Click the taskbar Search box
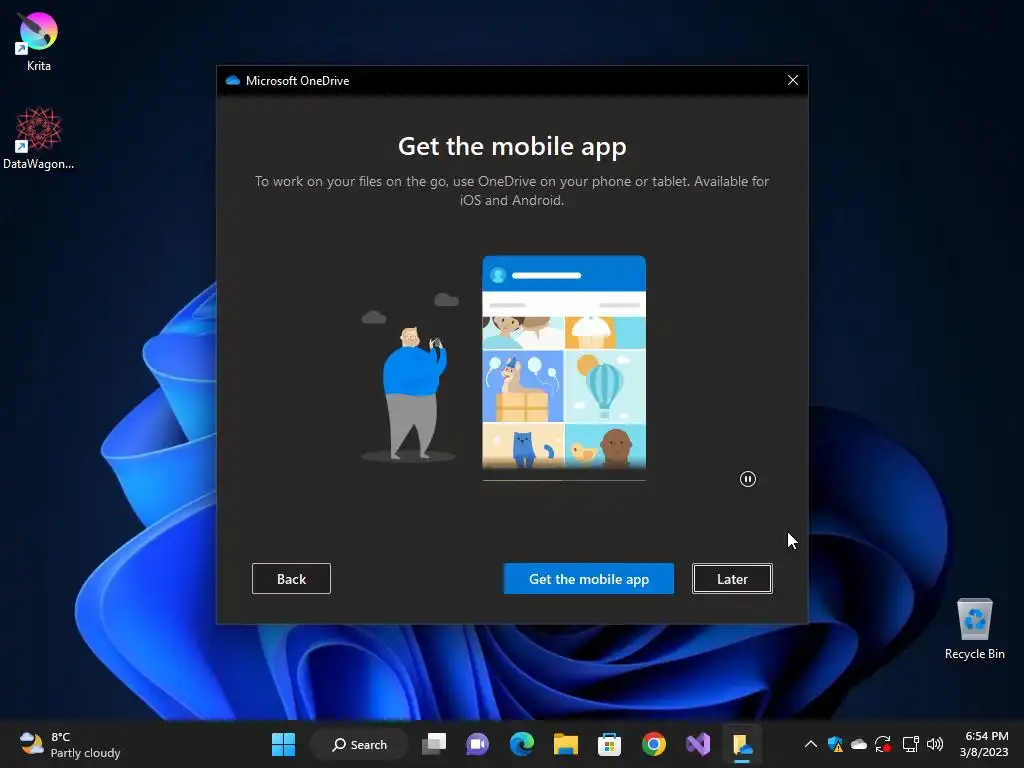1024x768 pixels. (359, 744)
